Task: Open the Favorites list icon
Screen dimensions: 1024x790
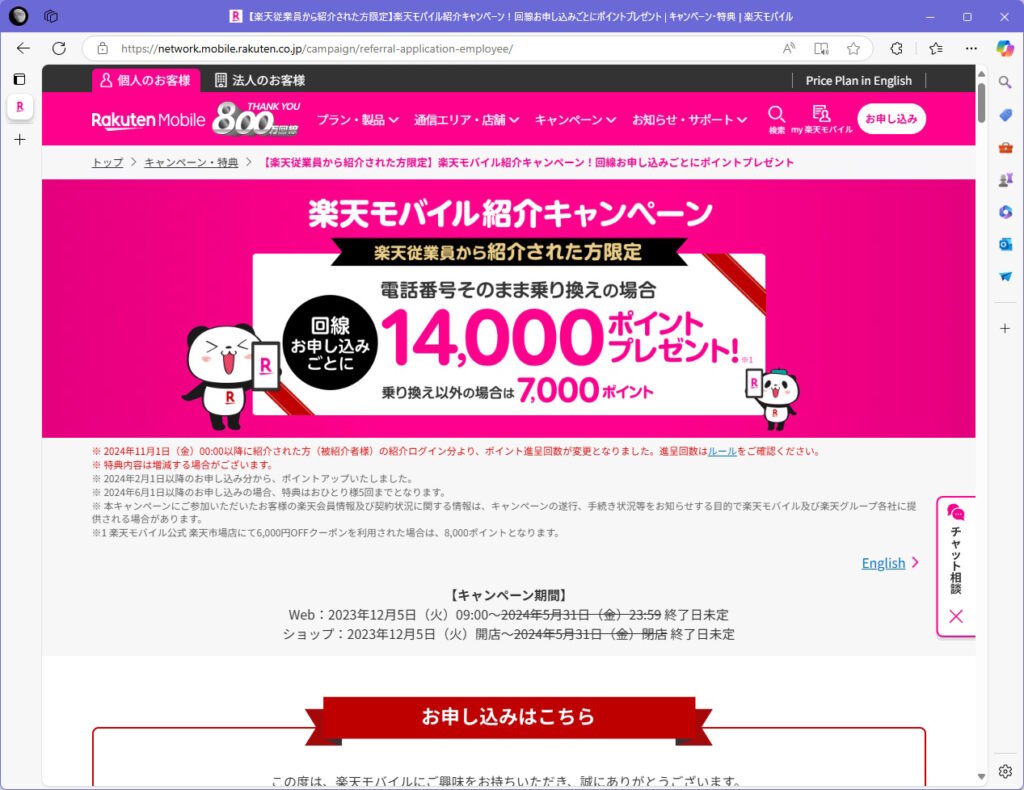Action: (936, 48)
